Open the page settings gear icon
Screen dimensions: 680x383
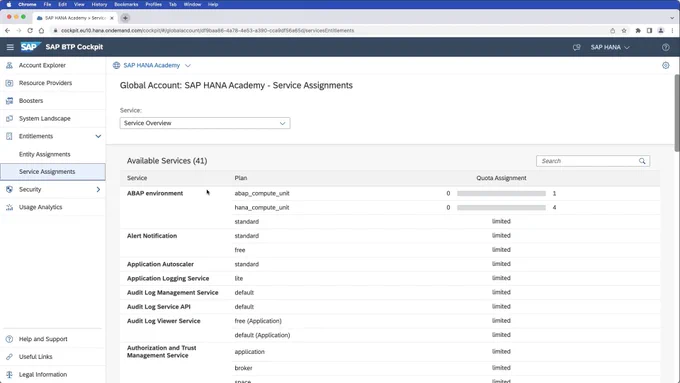(x=666, y=65)
